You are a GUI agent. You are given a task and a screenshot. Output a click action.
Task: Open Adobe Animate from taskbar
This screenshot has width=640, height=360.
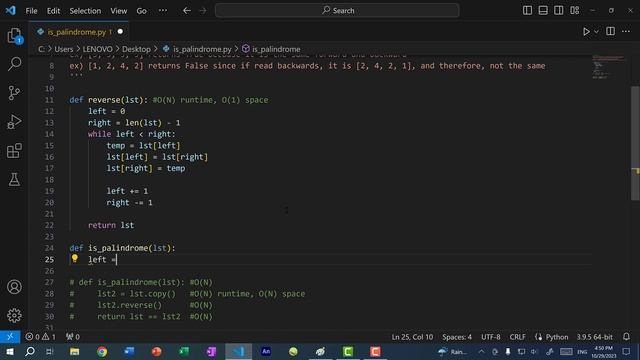(x=266, y=351)
